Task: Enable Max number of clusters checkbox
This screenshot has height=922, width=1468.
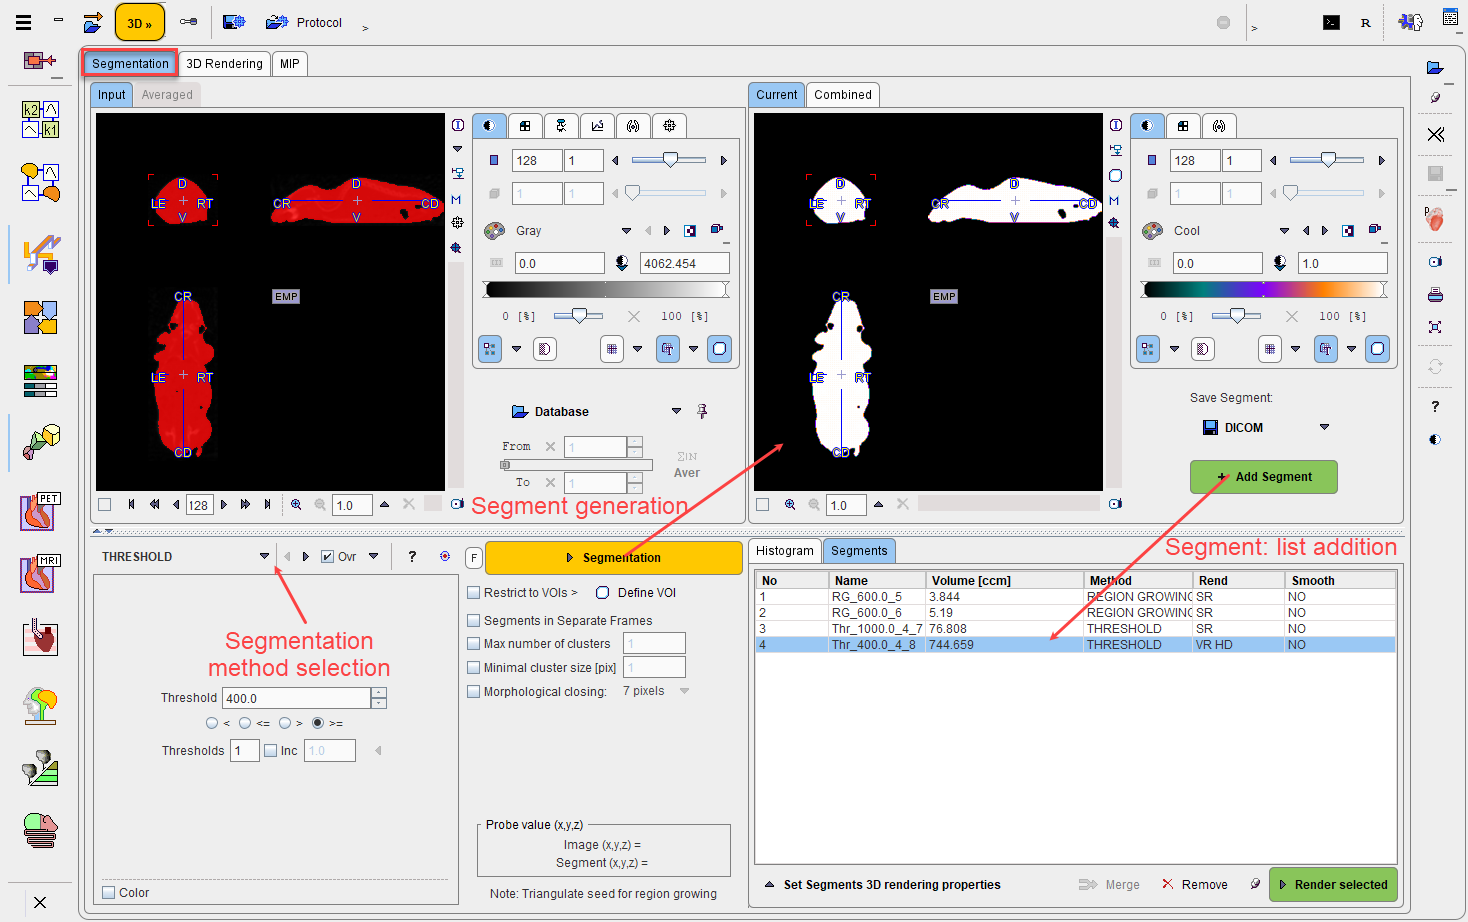Action: 474,644
